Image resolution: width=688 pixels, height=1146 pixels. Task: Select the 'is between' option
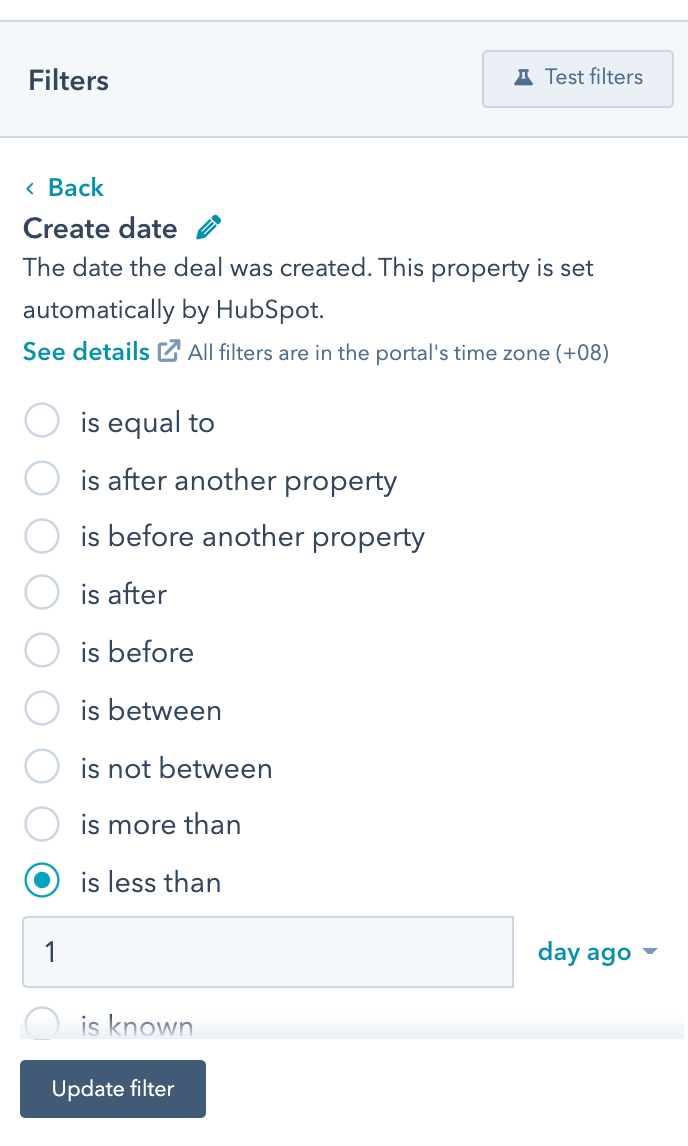pos(42,708)
